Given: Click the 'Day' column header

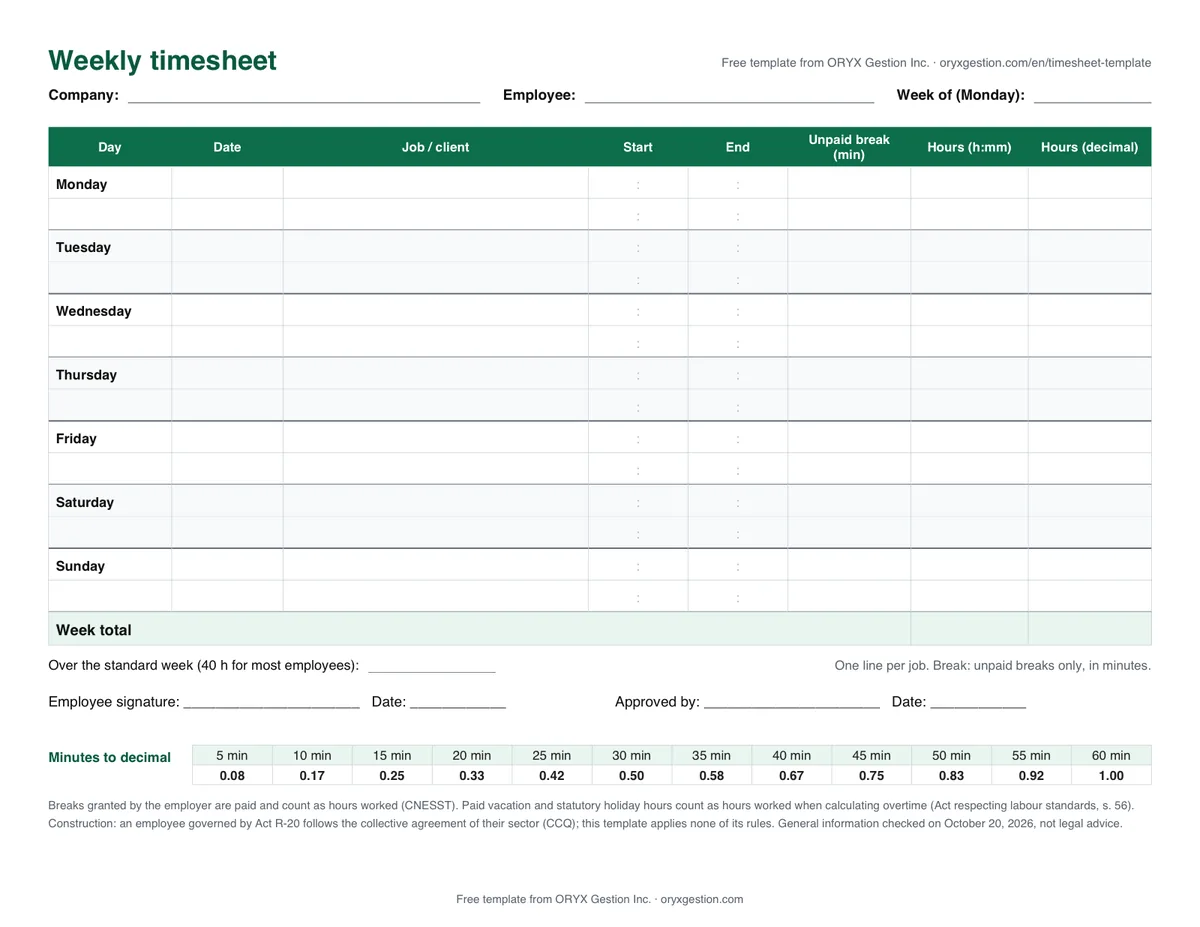Looking at the screenshot, I should [110, 147].
